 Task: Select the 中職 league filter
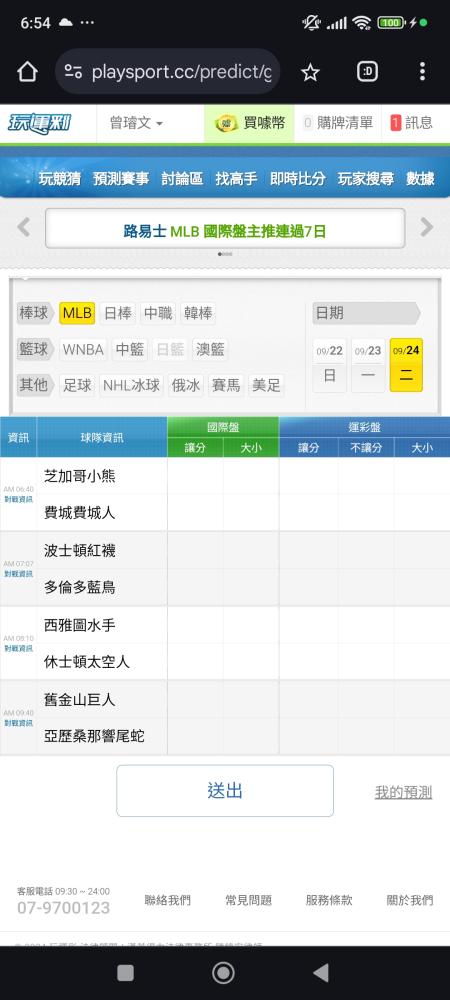[158, 313]
